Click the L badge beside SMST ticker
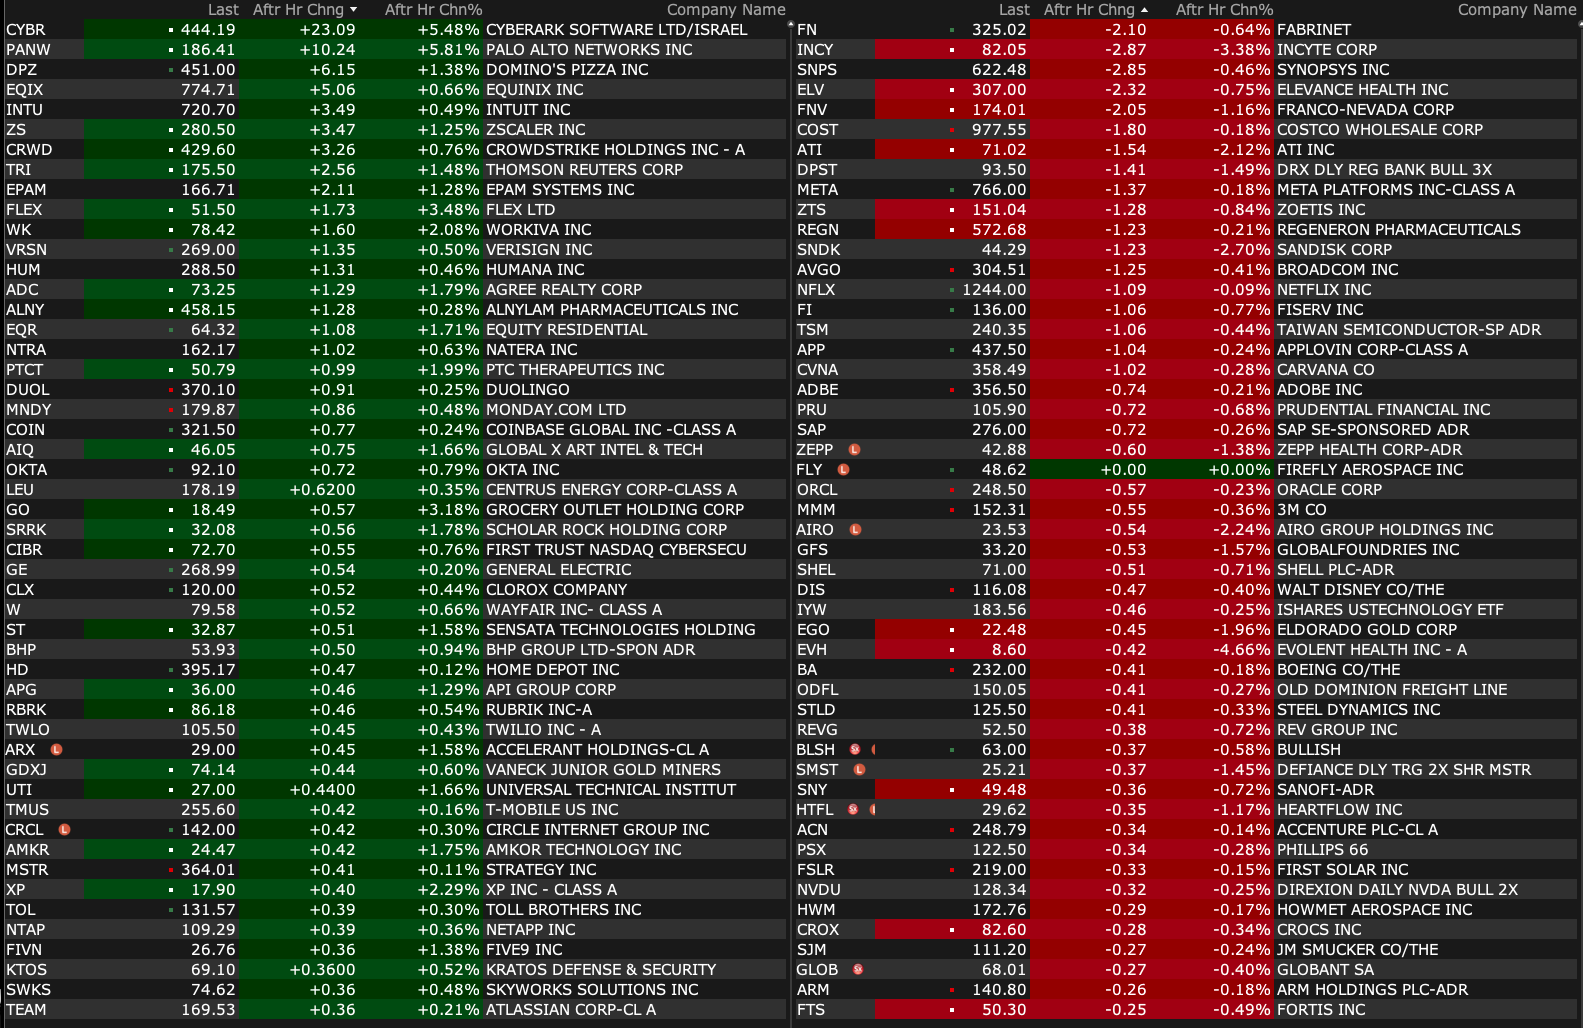1583x1028 pixels. [859, 770]
